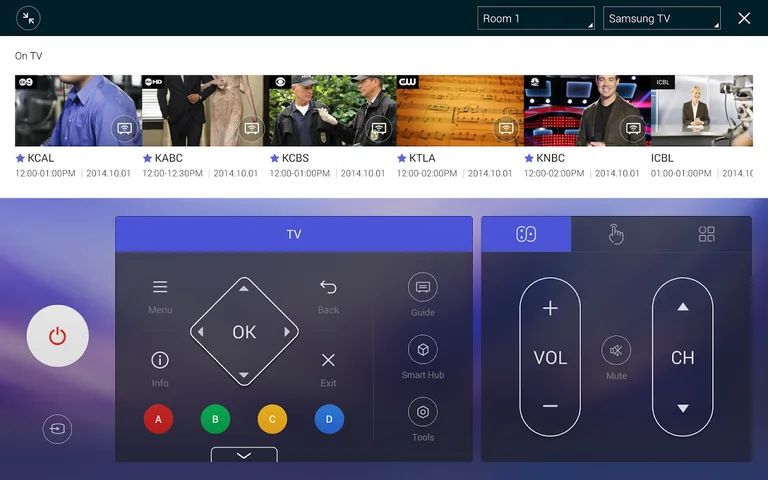
Task: Click the On TV heading
Action: click(x=28, y=56)
